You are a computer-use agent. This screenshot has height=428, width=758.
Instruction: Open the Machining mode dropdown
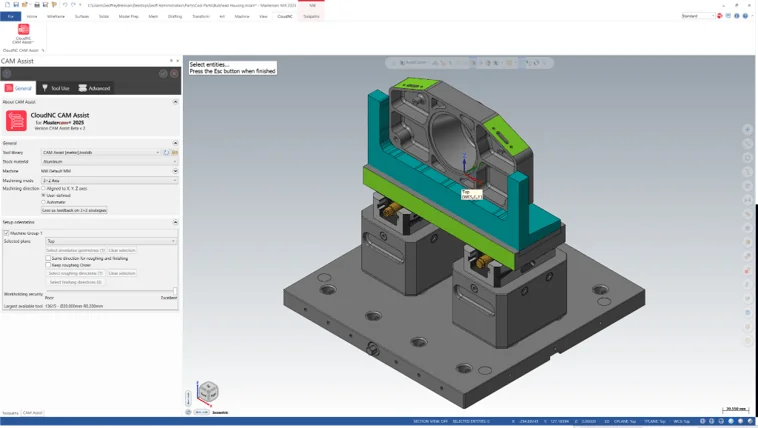click(x=109, y=180)
